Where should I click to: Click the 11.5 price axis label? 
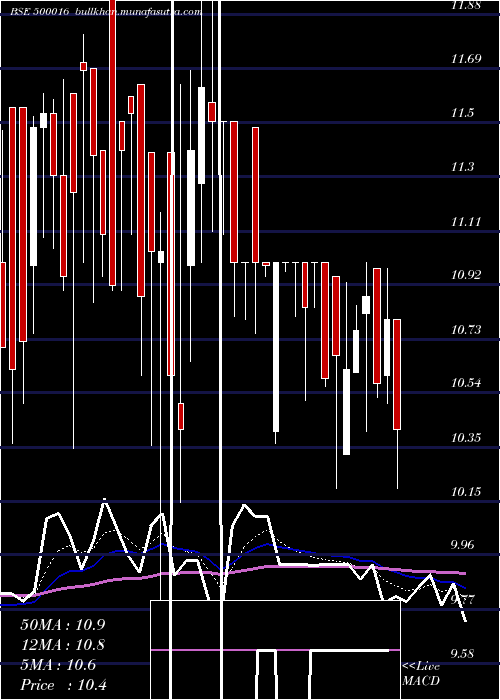[462, 113]
